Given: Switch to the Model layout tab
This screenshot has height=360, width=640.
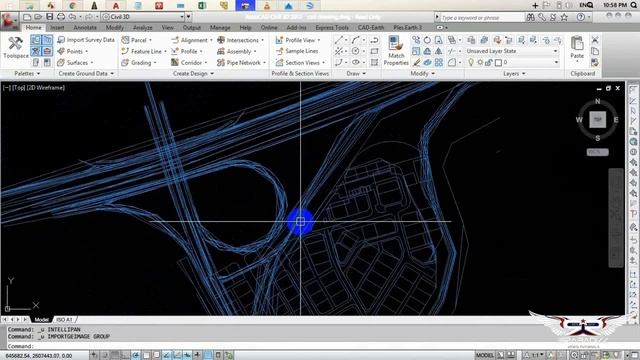Looking at the screenshot, I should [41, 319].
